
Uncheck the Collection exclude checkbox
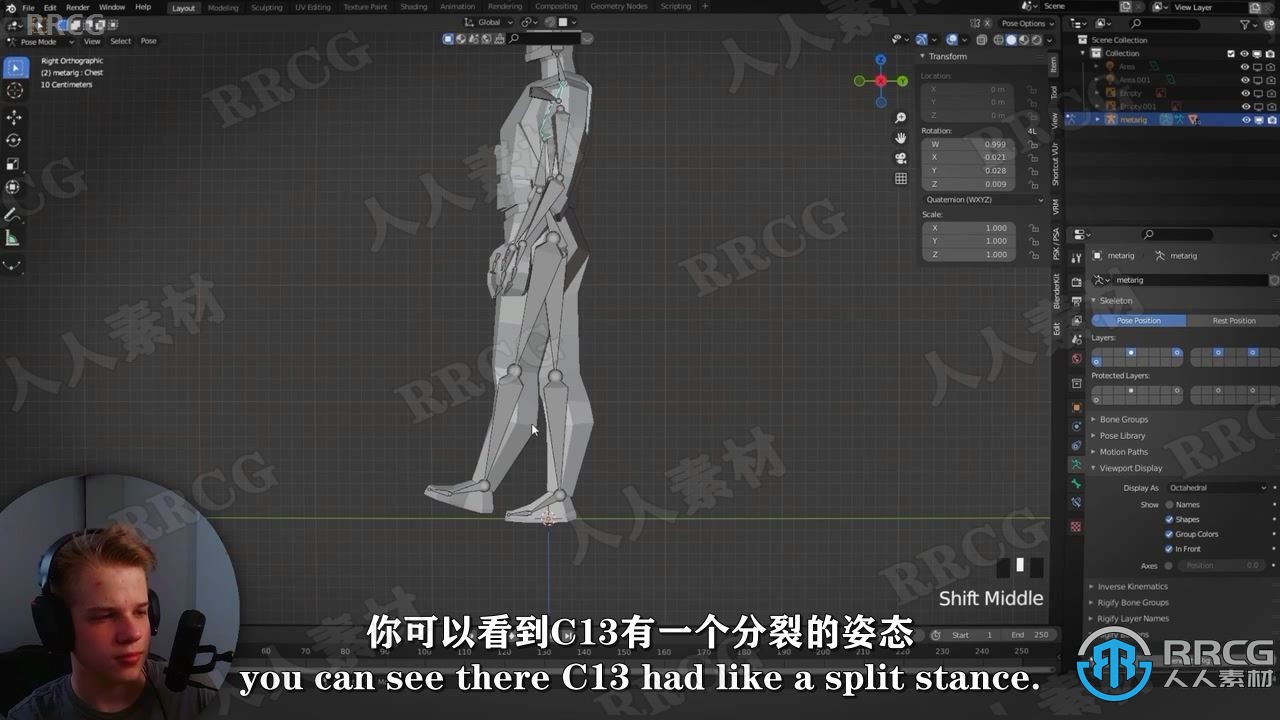(1231, 53)
